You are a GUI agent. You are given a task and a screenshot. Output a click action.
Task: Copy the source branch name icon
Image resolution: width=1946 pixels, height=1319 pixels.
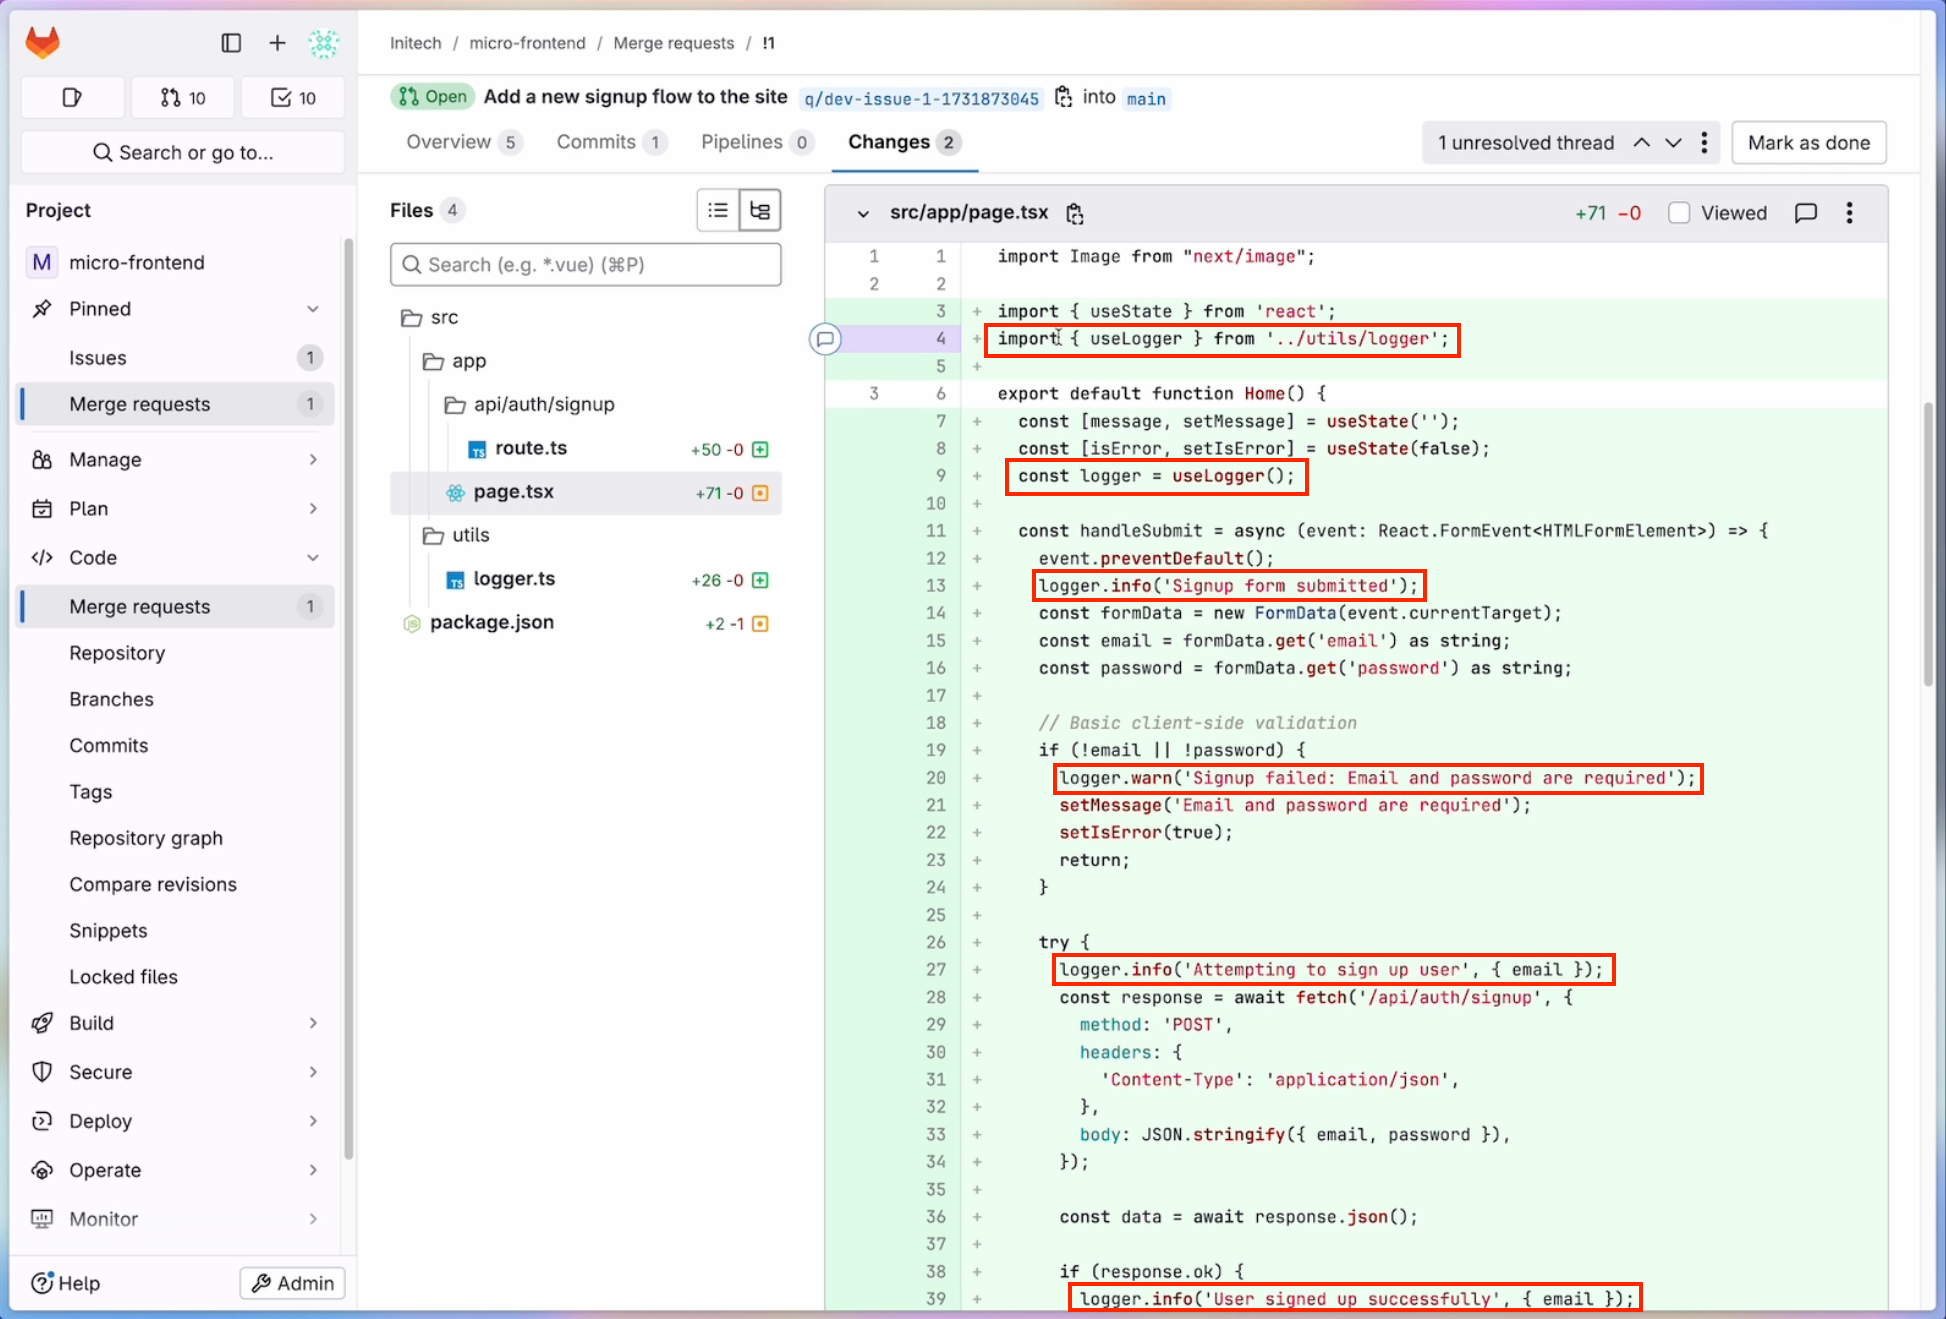click(x=1063, y=97)
